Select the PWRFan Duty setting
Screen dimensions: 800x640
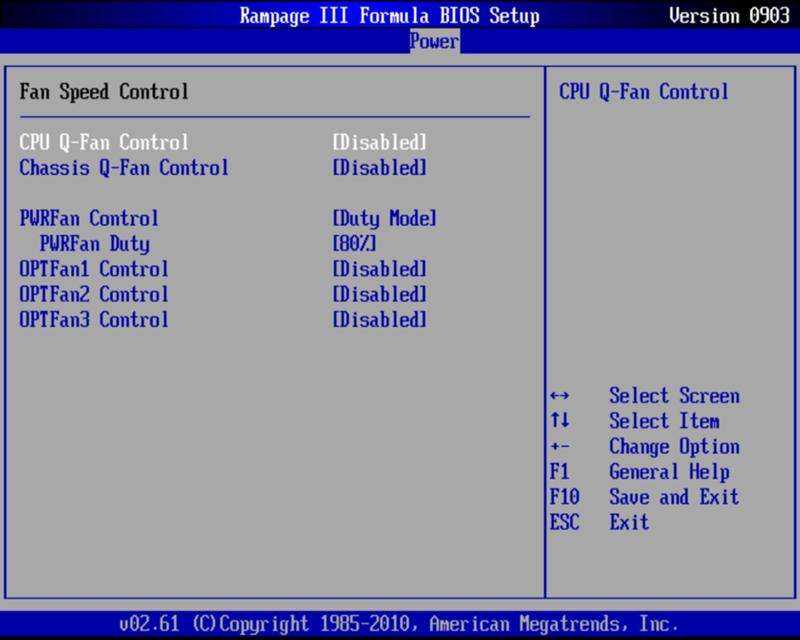95,243
